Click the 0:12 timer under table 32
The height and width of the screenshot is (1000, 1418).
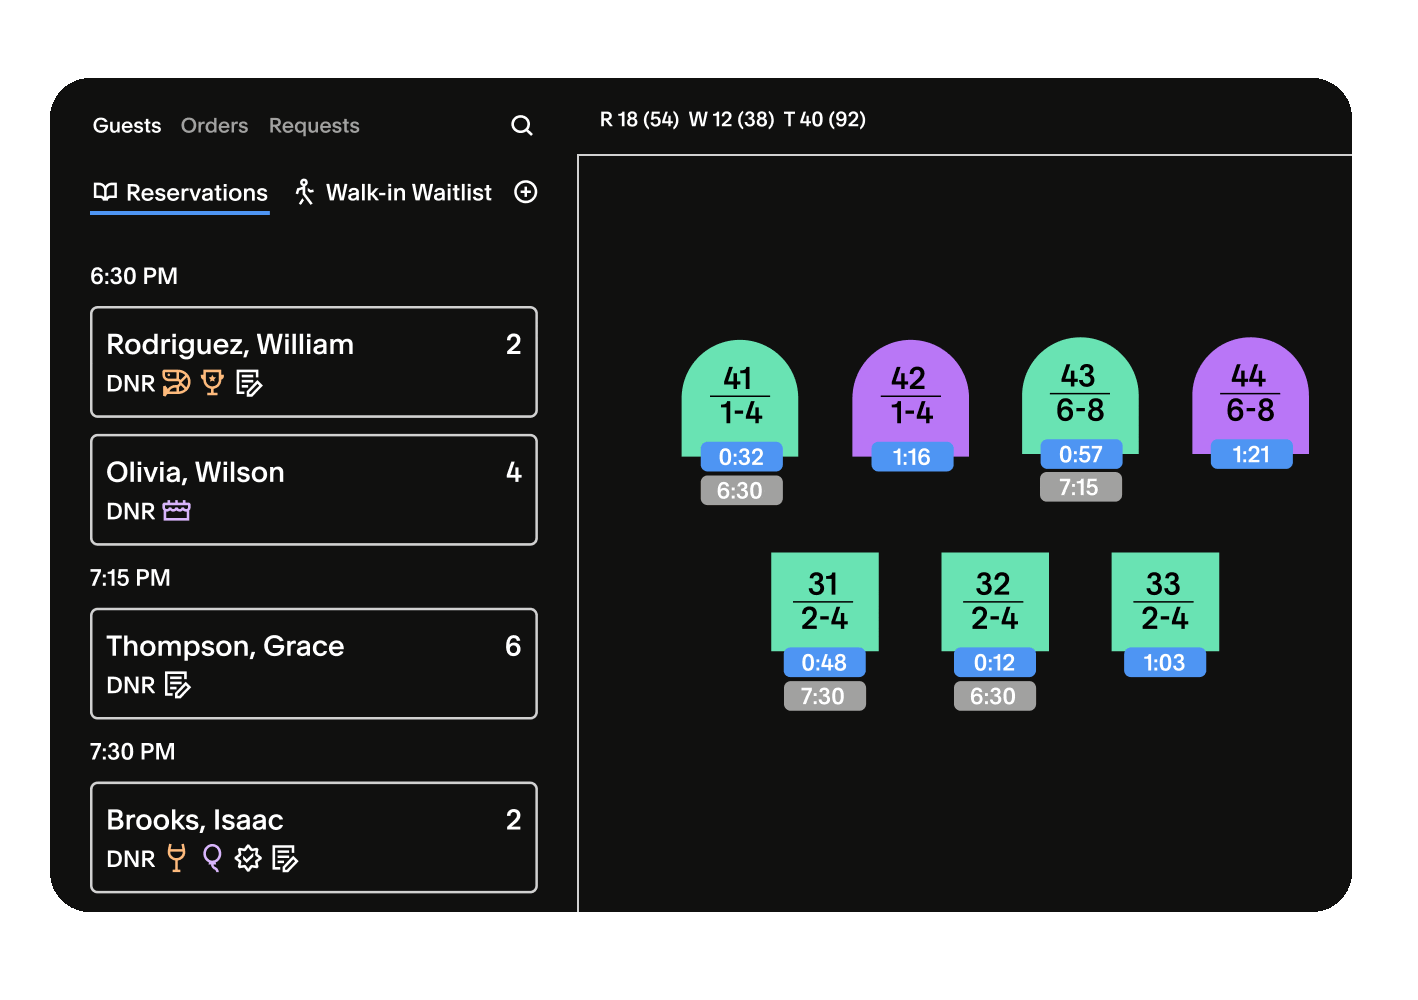tap(994, 663)
